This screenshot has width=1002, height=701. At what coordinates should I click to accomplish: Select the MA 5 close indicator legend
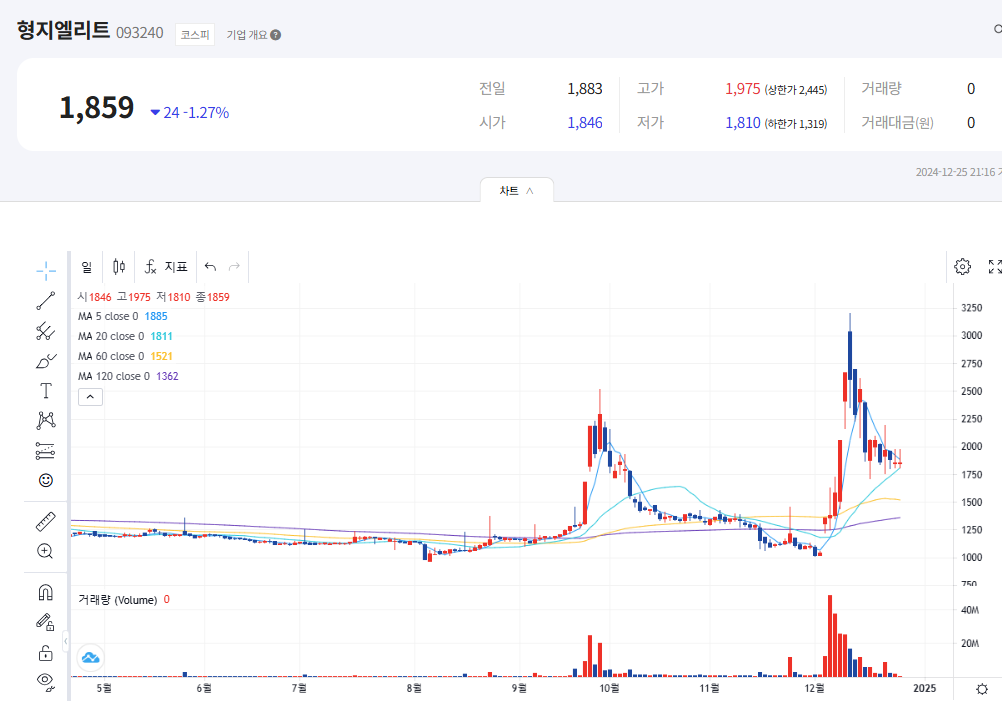pyautogui.click(x=123, y=316)
